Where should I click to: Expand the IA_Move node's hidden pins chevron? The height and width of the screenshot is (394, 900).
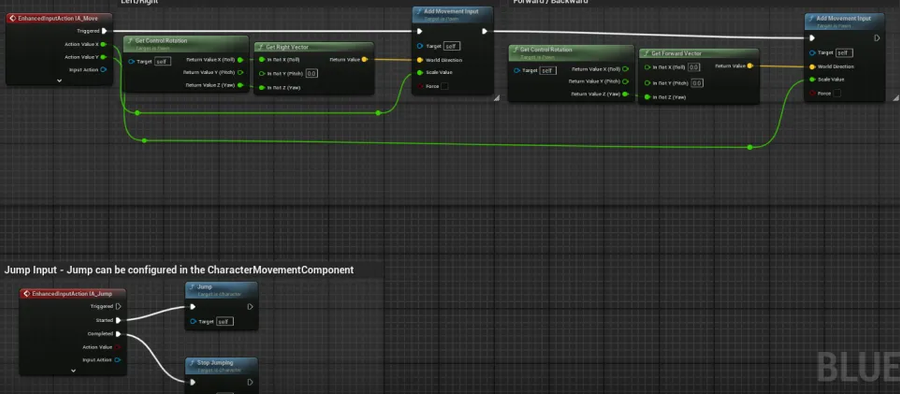(59, 81)
